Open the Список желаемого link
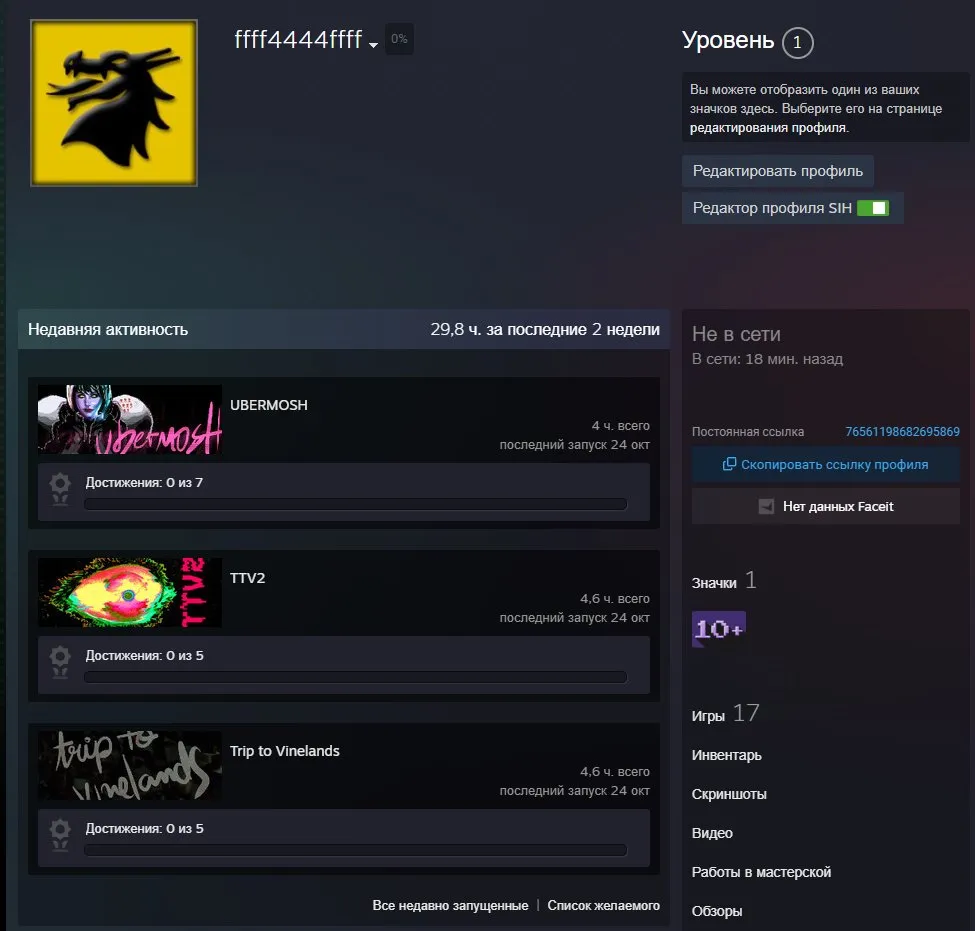 603,906
